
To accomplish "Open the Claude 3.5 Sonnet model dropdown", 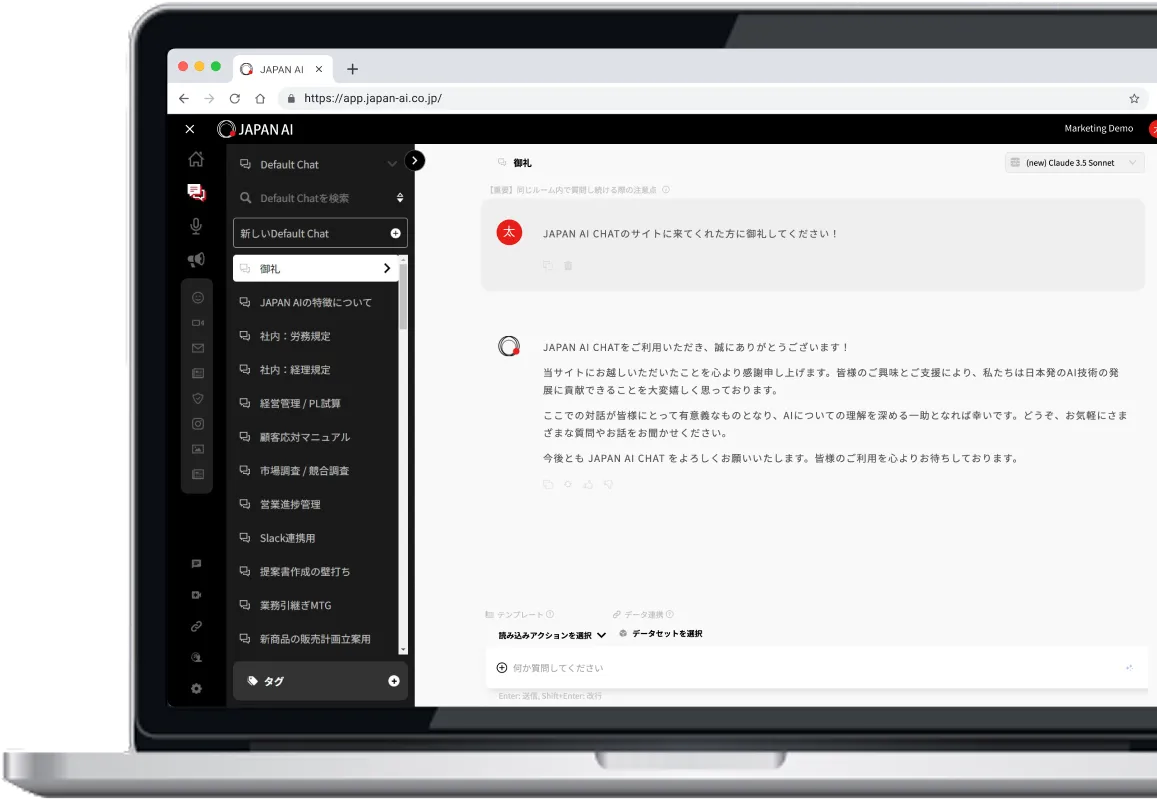I will tap(1074, 162).
